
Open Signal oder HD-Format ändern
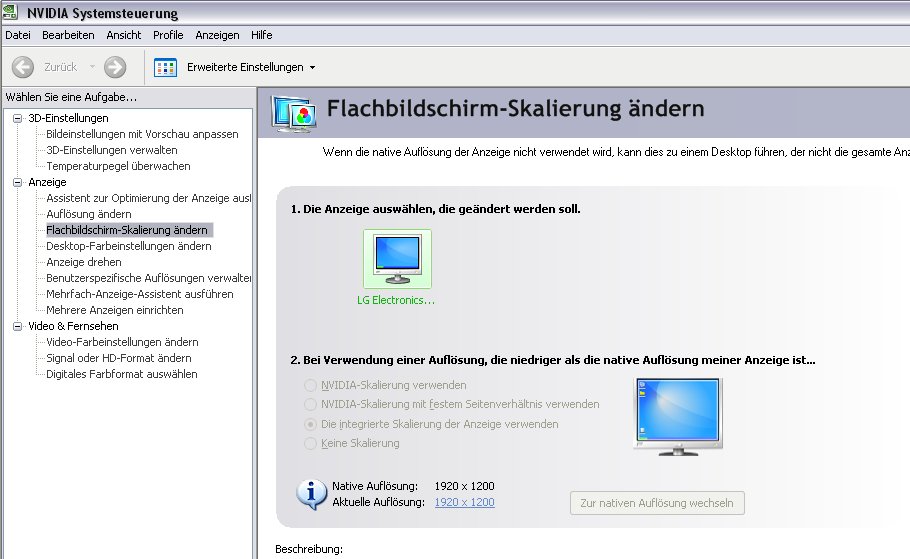click(x=119, y=358)
